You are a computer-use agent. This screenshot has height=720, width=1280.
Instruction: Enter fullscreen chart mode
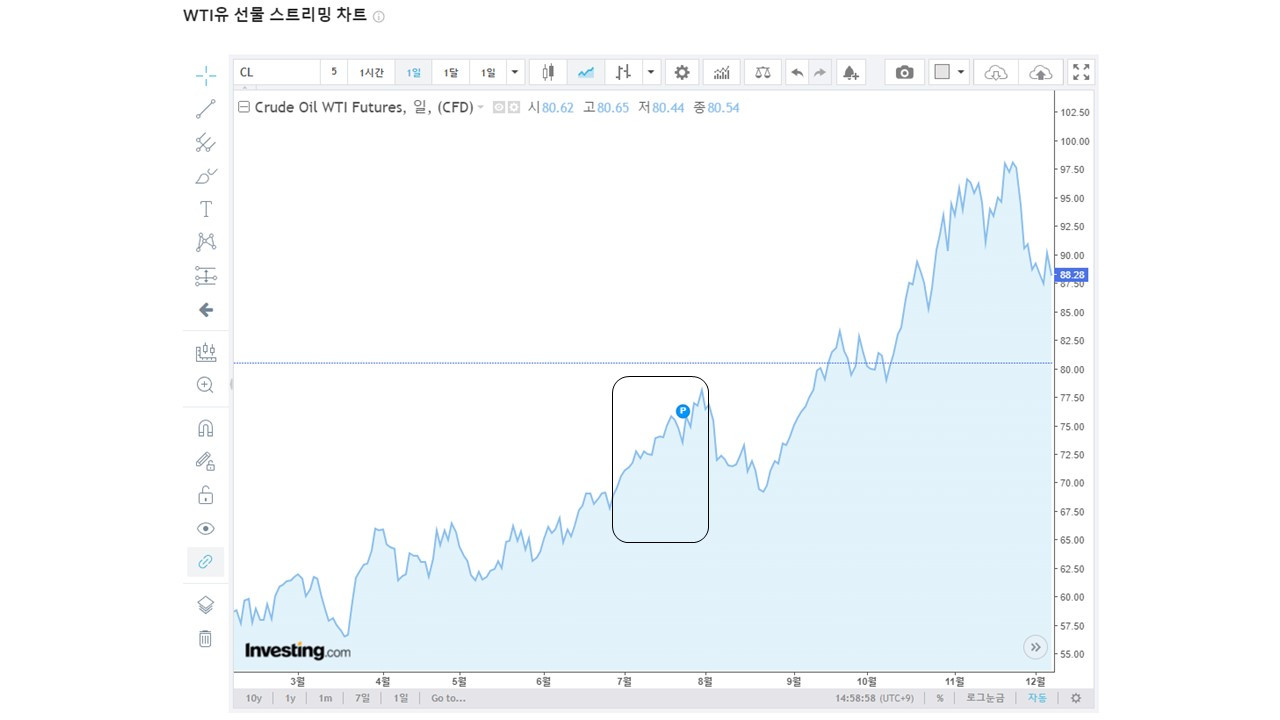(1081, 72)
